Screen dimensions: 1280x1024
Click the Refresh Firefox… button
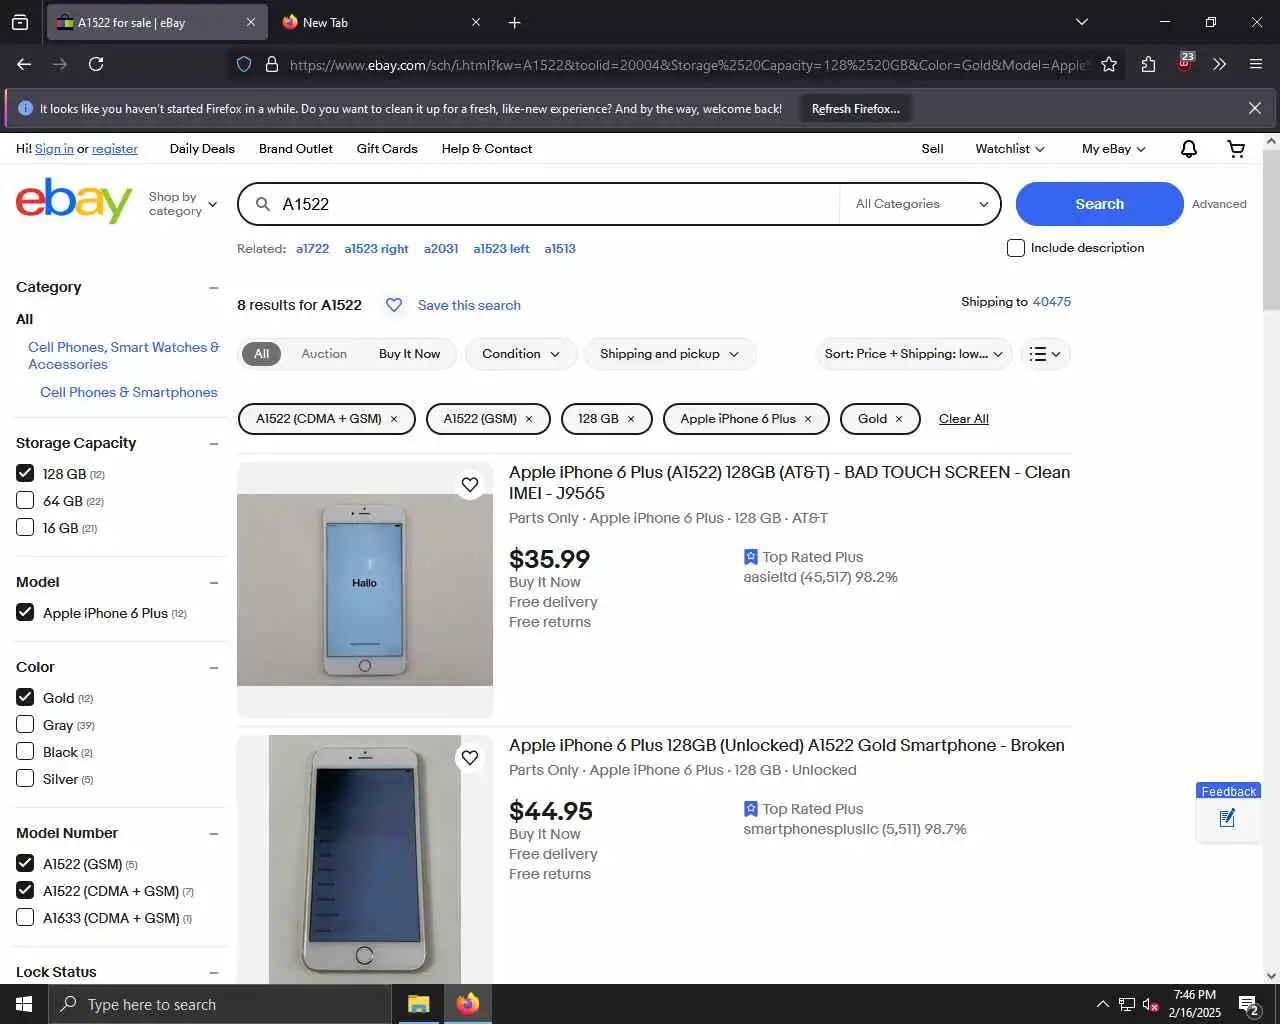pos(856,108)
